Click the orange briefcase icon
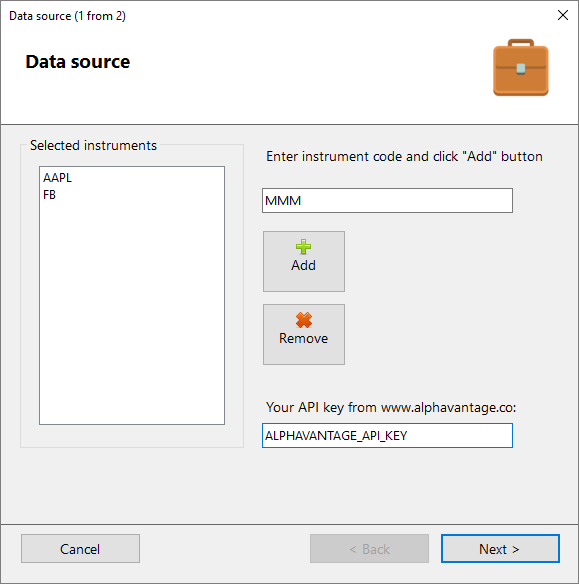This screenshot has height=584, width=579. coord(521,67)
